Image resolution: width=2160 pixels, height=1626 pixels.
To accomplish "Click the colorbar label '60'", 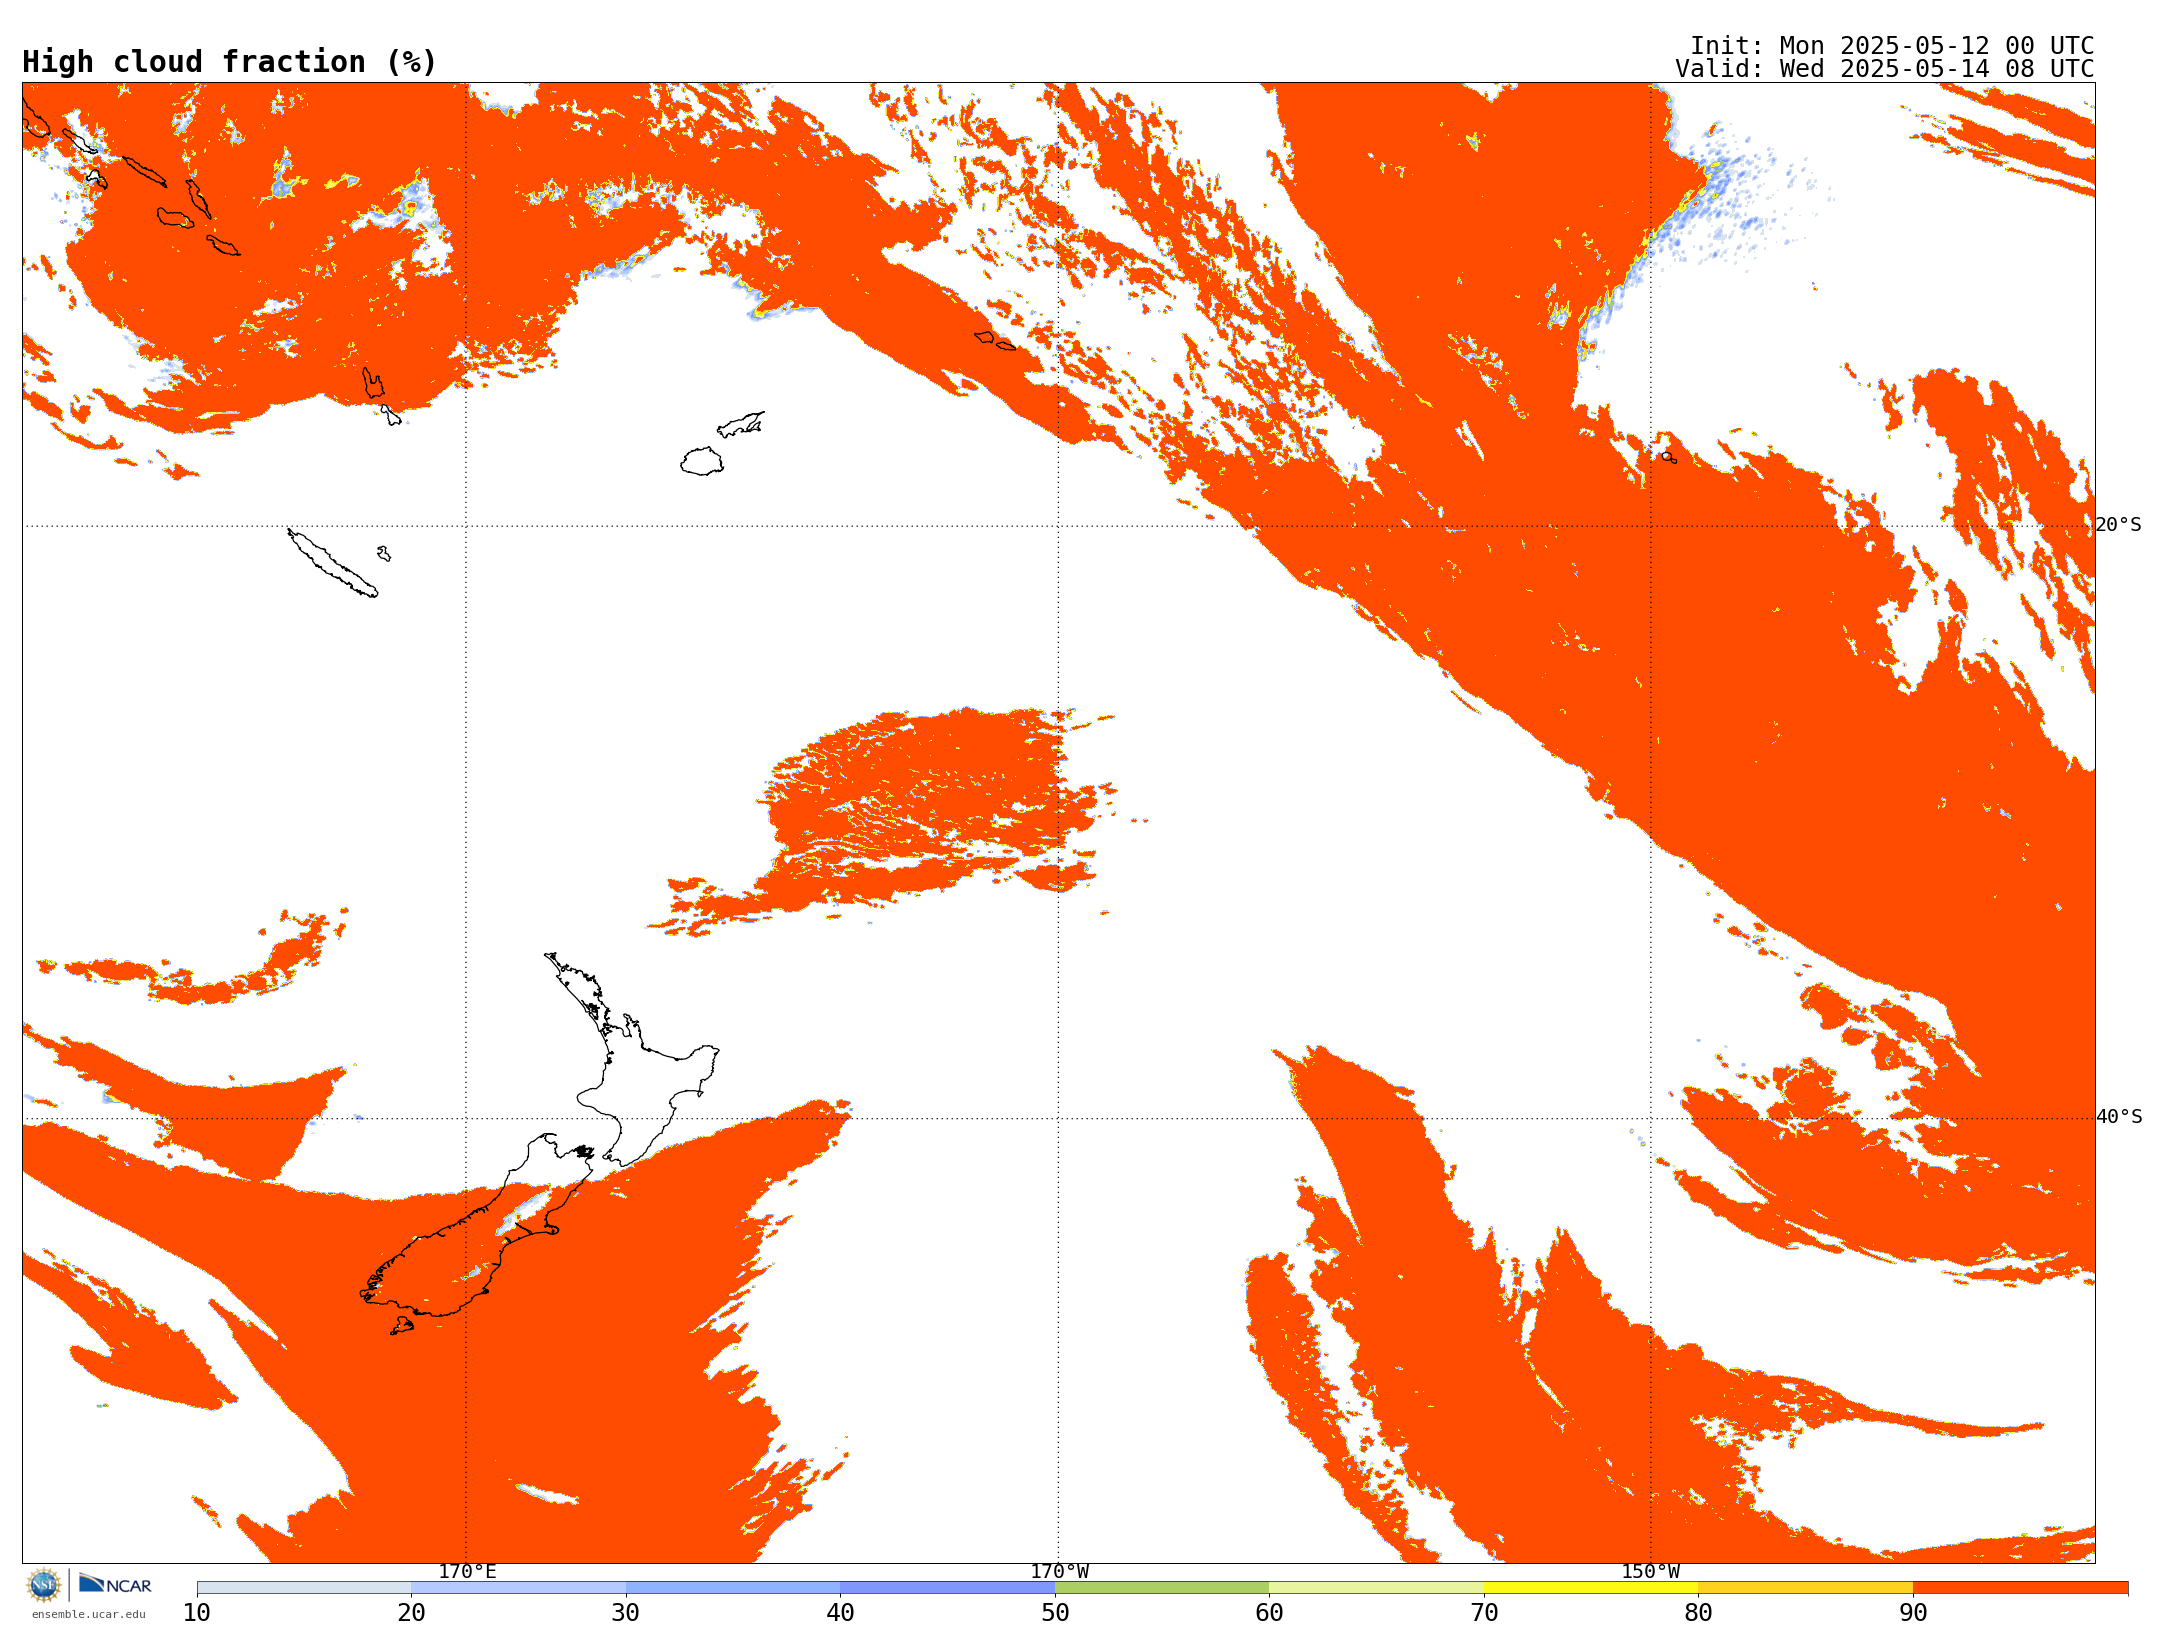I will [x=1269, y=1613].
